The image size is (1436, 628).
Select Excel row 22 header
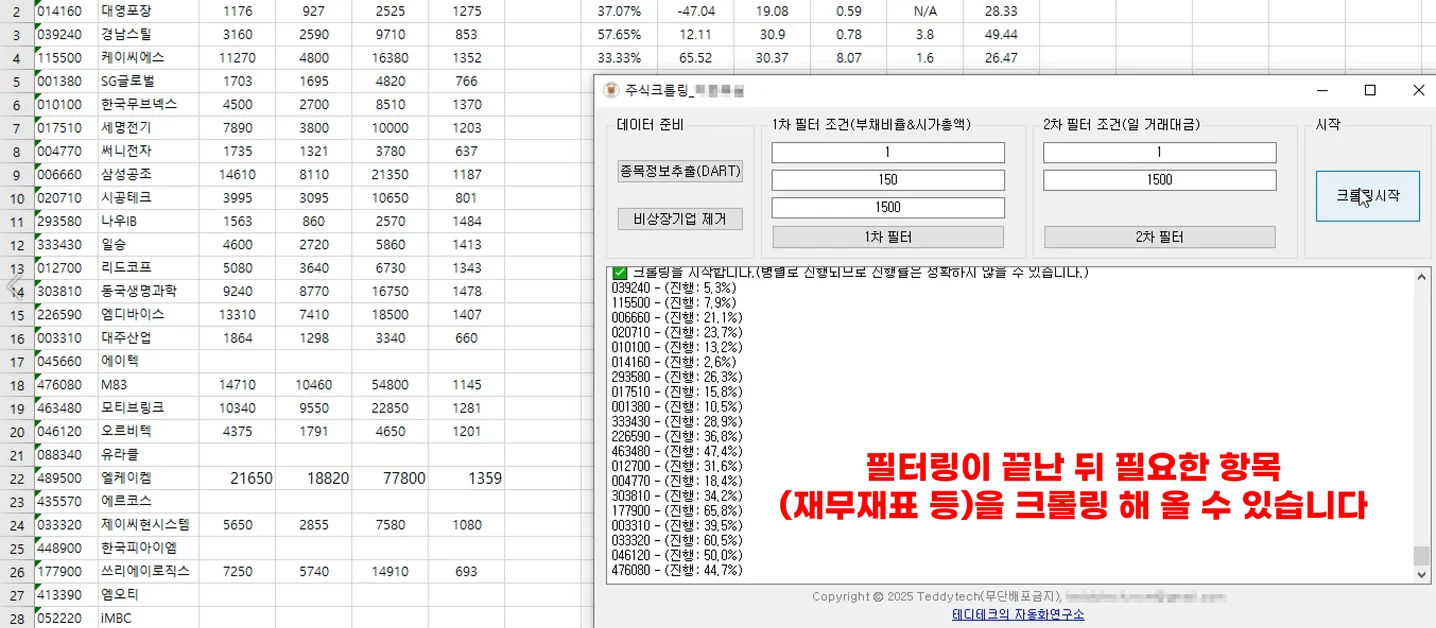(16, 478)
